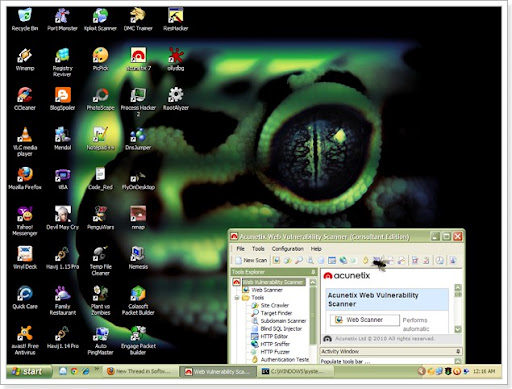Image resolution: width=512 pixels, height=389 pixels.
Task: Select the Mozilla Firefox desktop icon
Action: coord(25,178)
